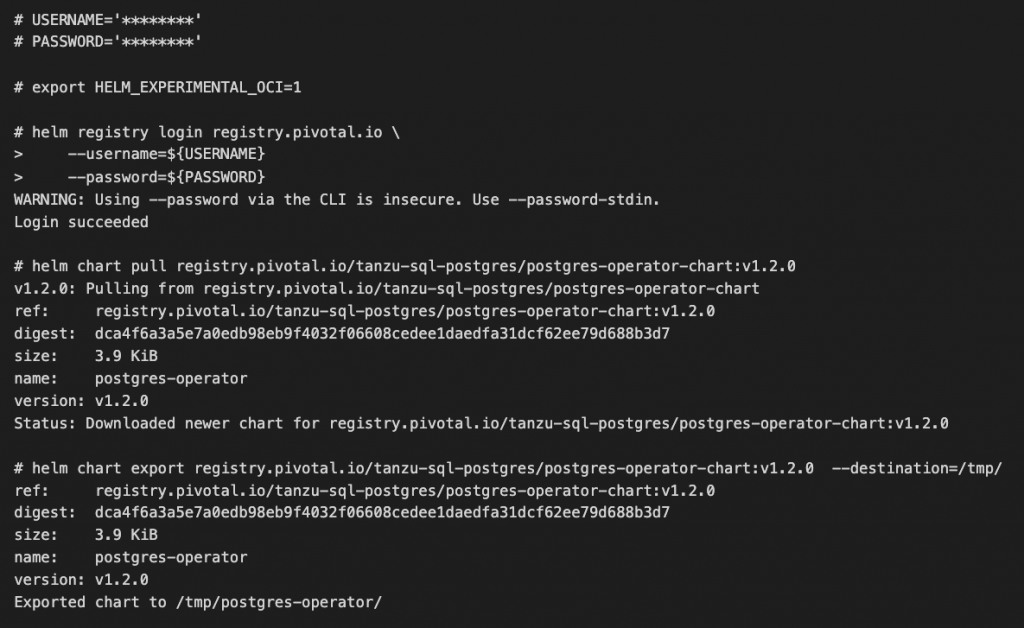Click the PASSWORD variable assignment line
Image resolution: width=1024 pixels, height=628 pixels.
click(107, 42)
